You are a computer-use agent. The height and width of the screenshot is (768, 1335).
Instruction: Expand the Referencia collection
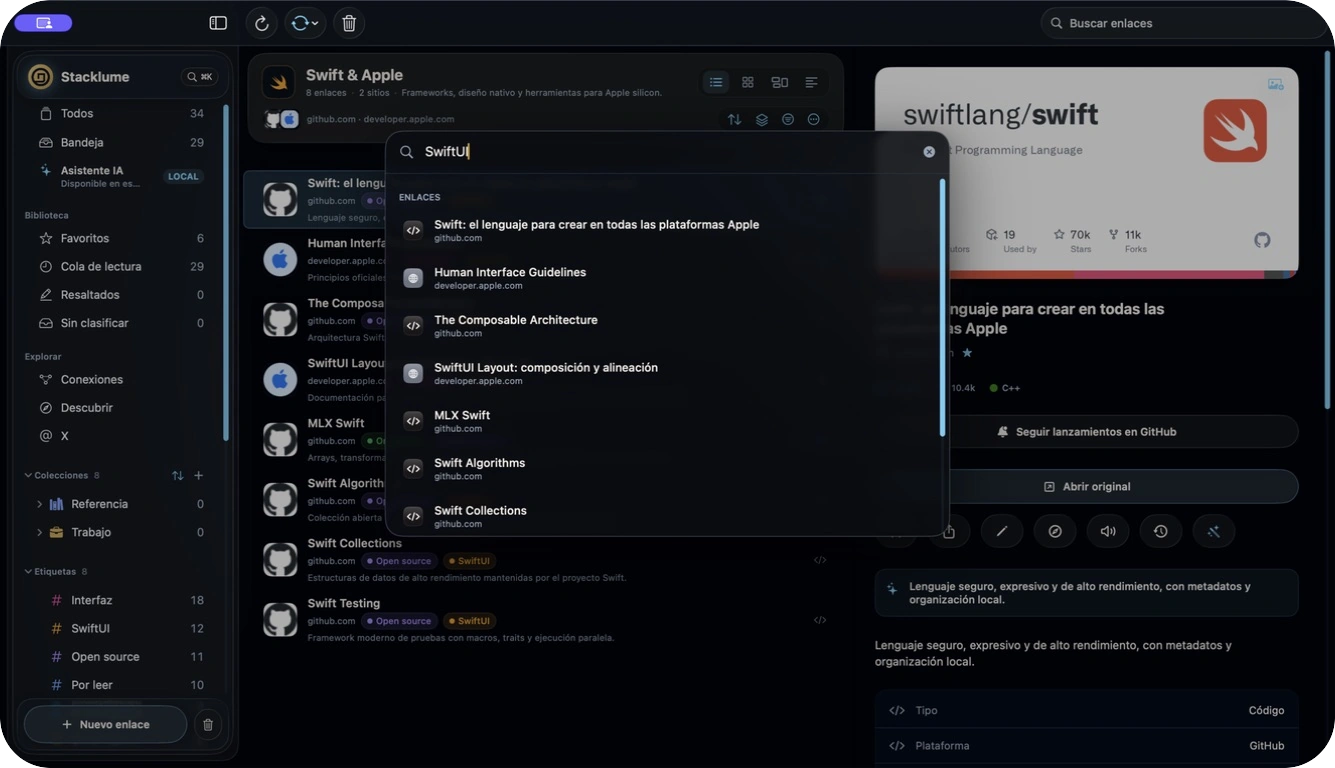[x=40, y=504]
